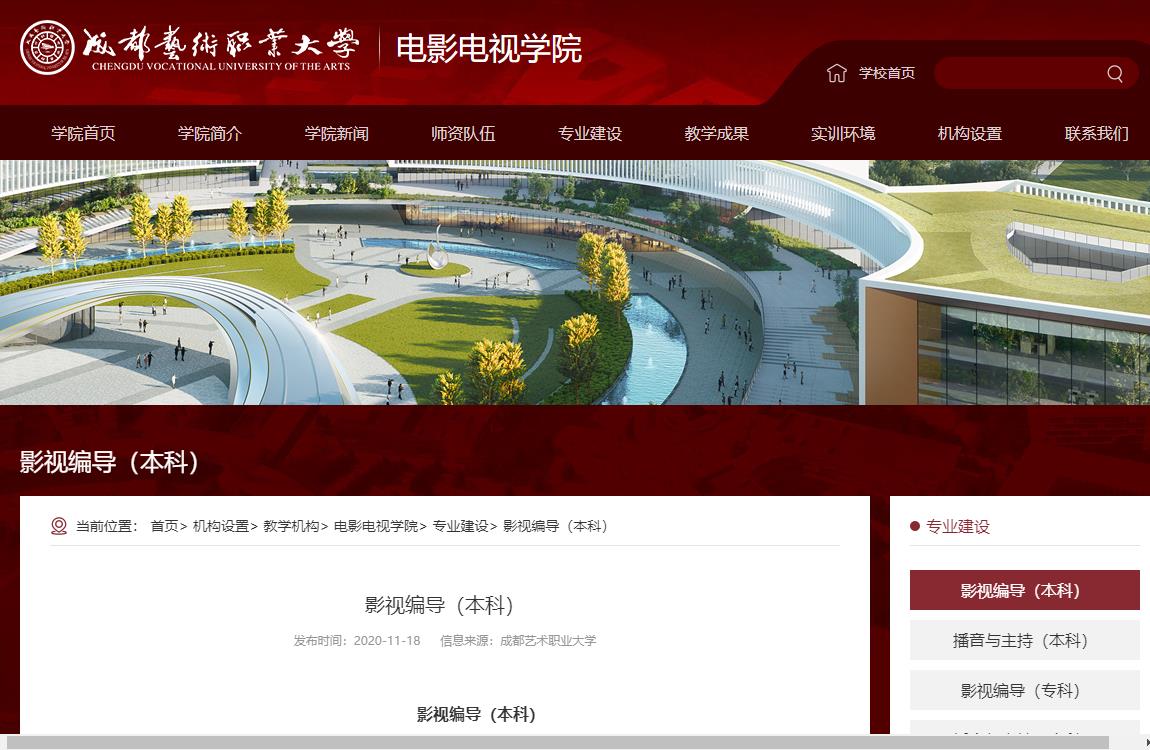Click the house icon beside 学校首页

(x=837, y=72)
